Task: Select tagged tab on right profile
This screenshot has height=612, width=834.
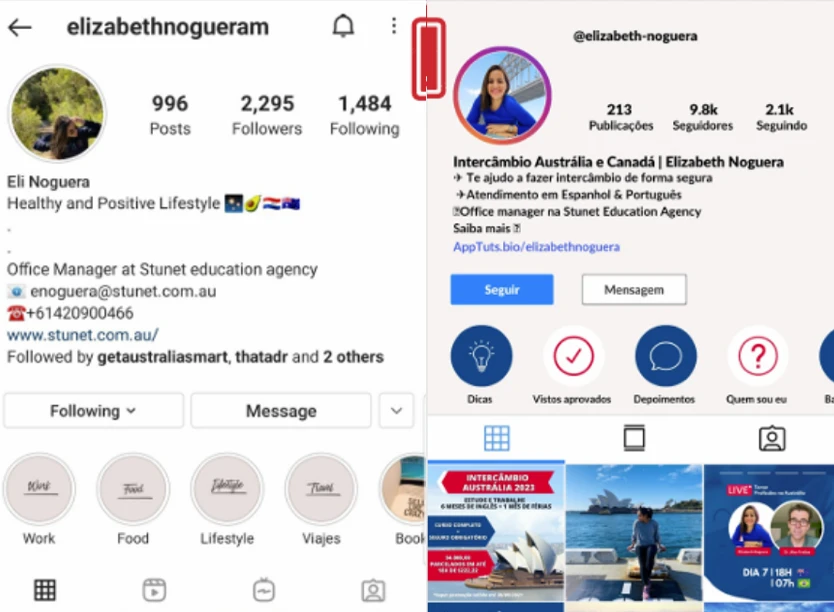Action: [772, 438]
